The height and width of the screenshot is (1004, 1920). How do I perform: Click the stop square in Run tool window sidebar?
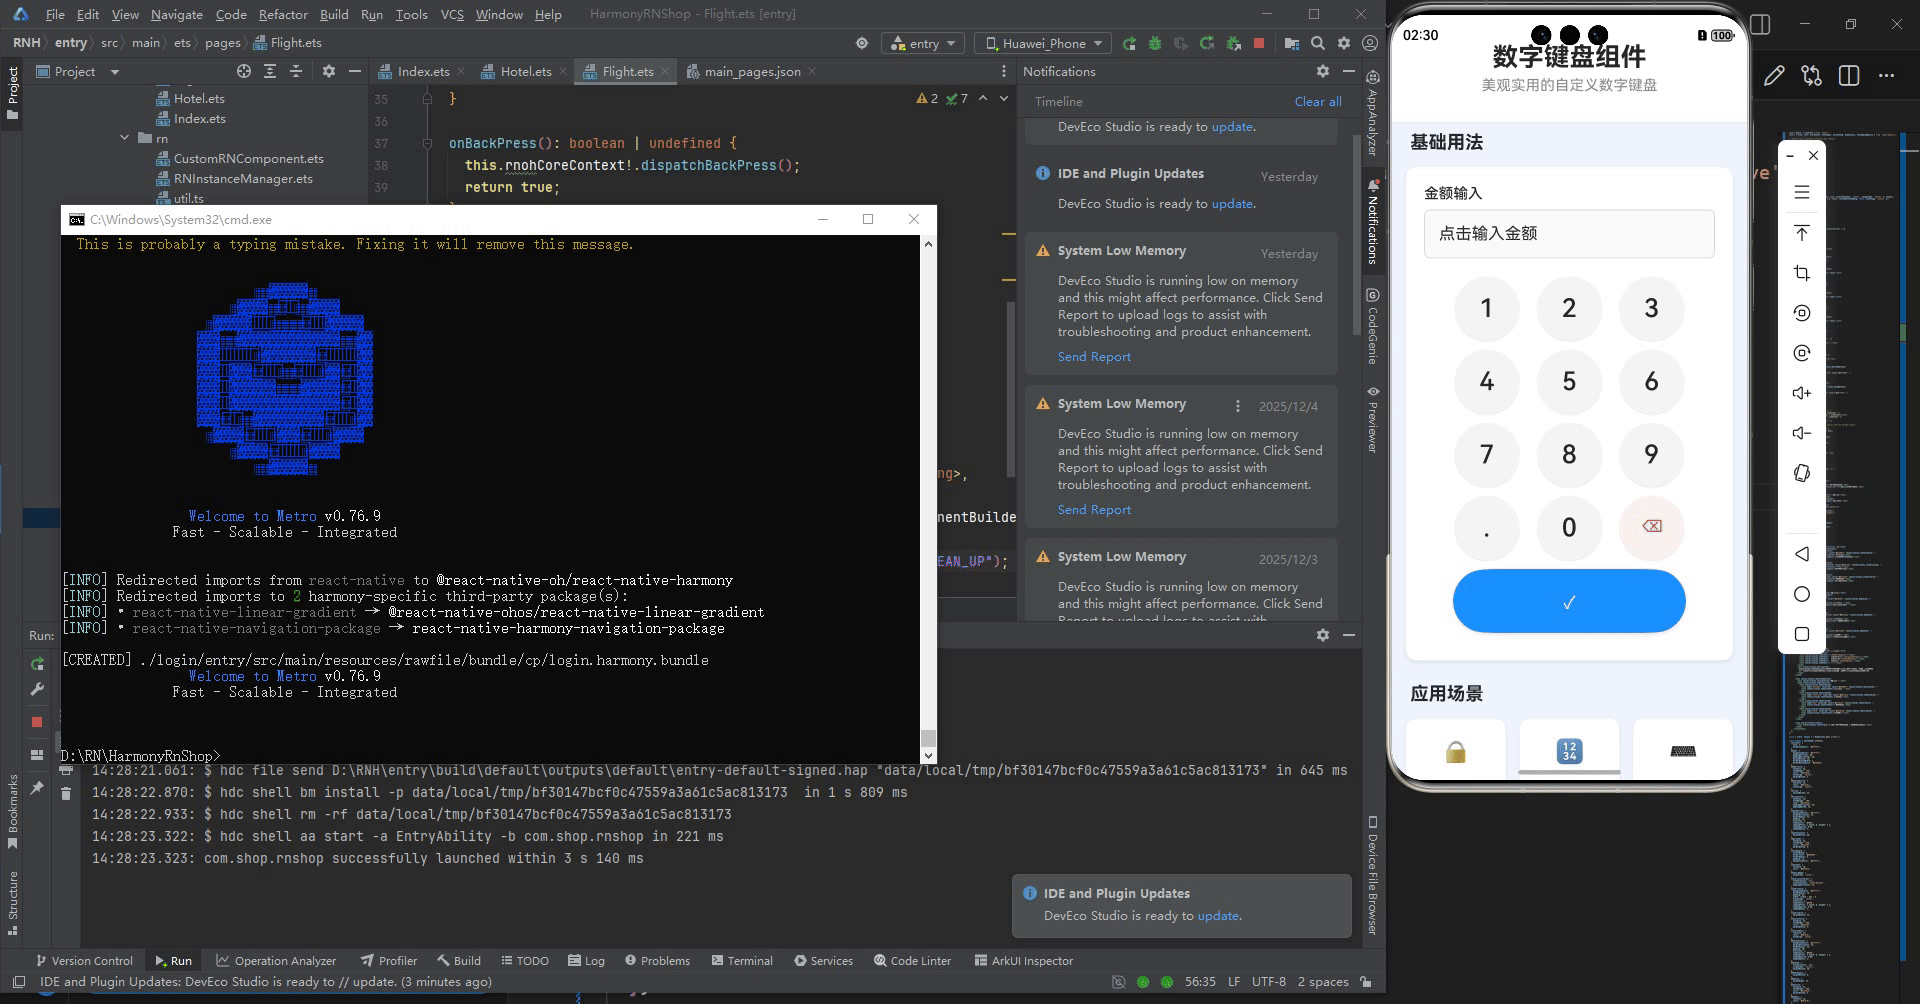point(37,722)
